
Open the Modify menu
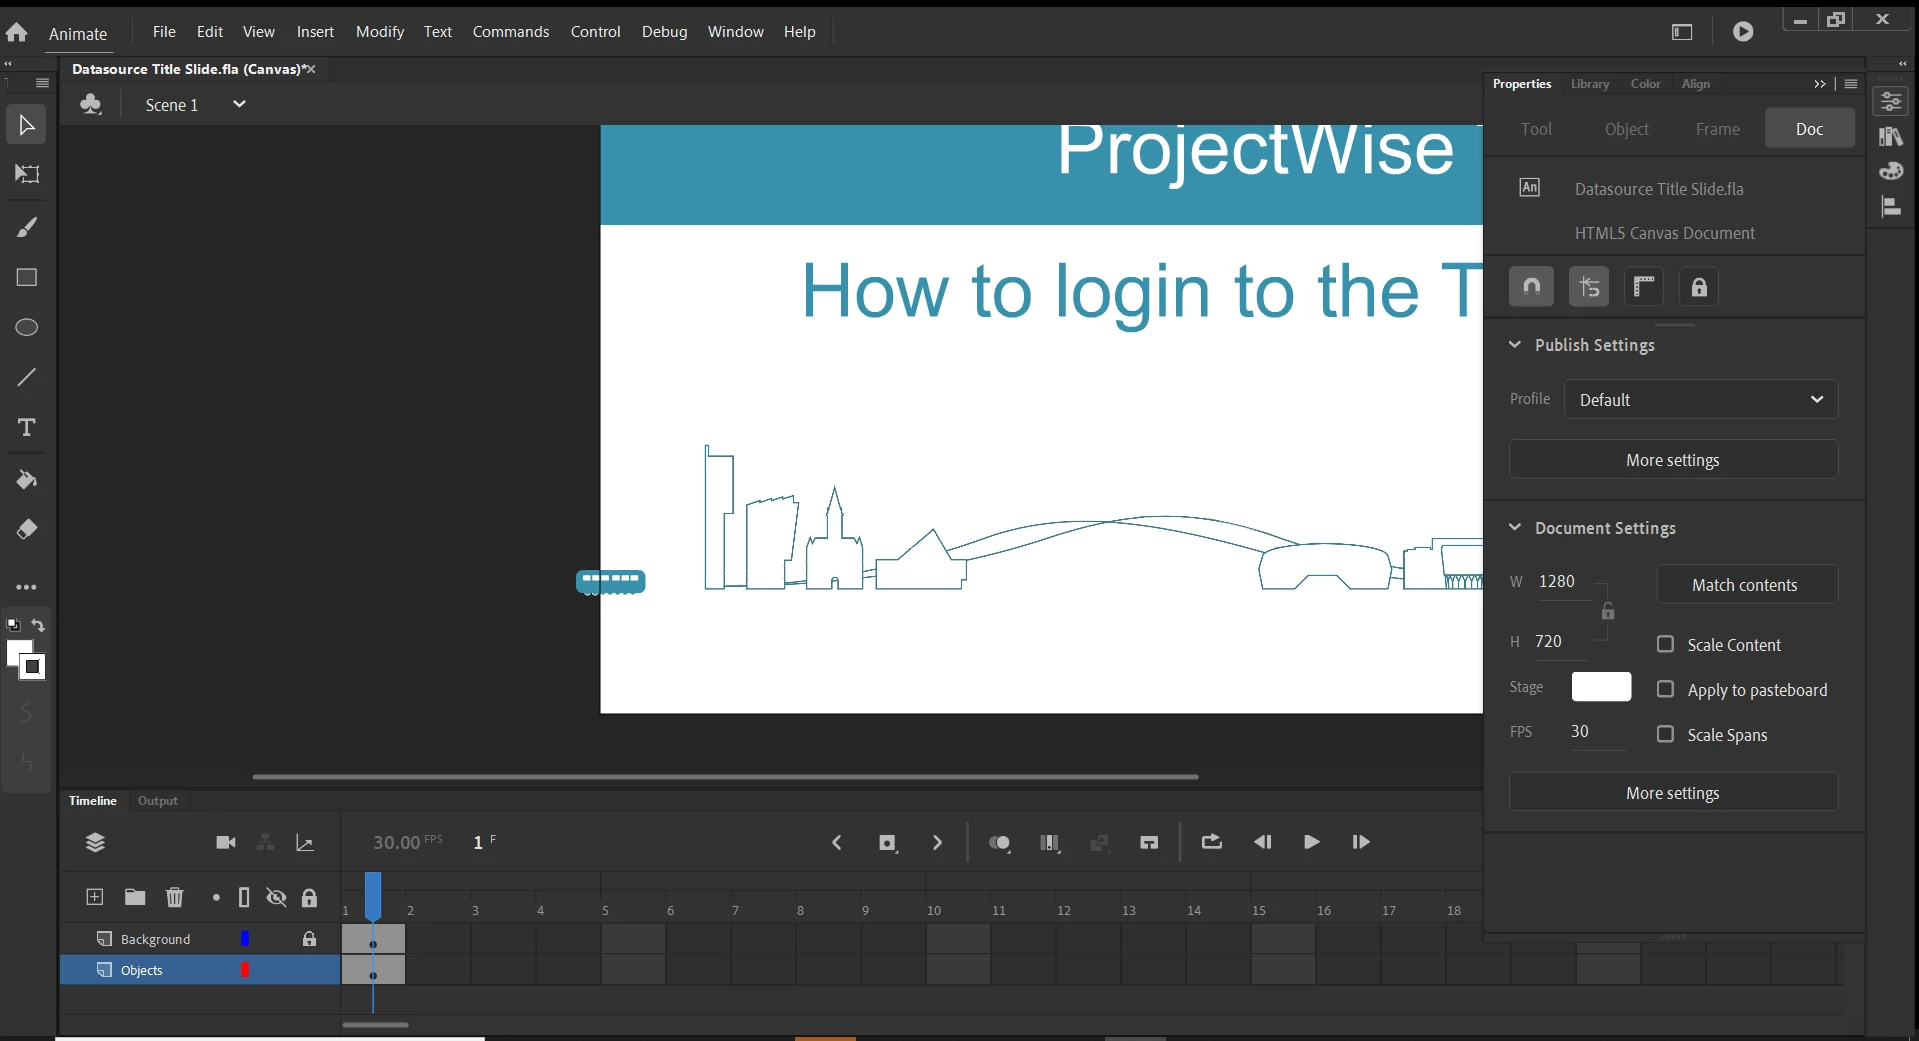pyautogui.click(x=380, y=32)
